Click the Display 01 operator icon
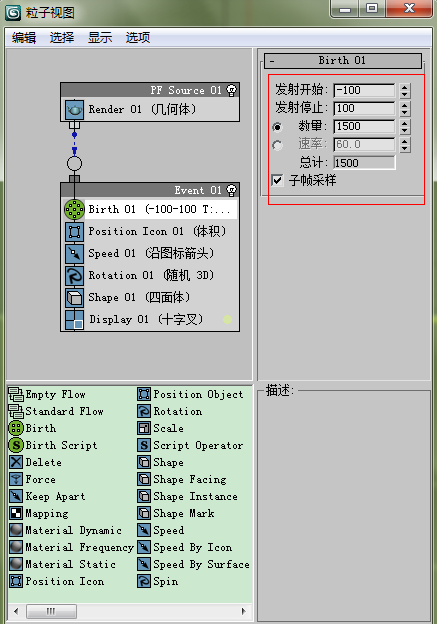The height and width of the screenshot is (624, 437). click(74, 320)
